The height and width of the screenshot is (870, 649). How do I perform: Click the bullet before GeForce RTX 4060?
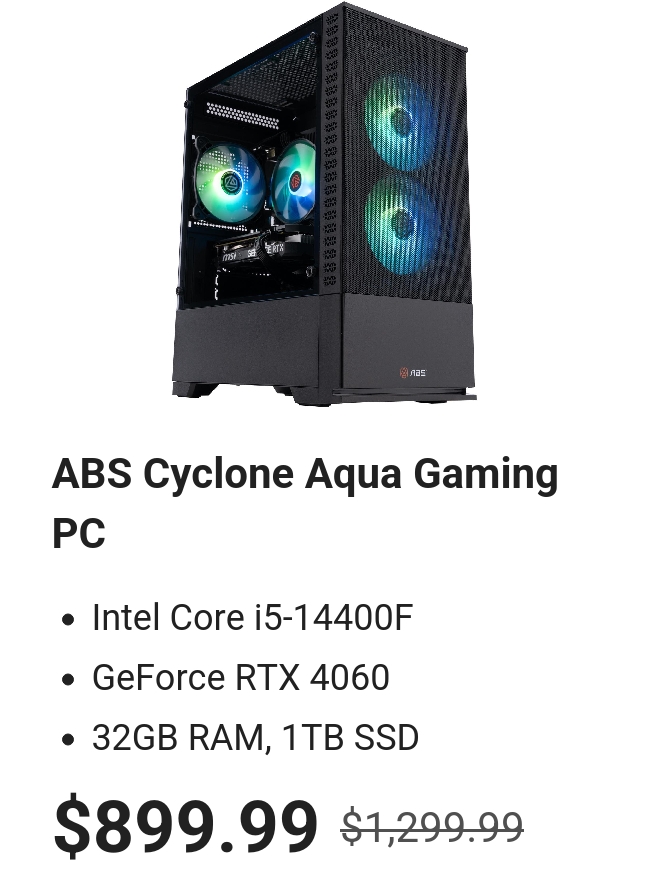pos(68,679)
